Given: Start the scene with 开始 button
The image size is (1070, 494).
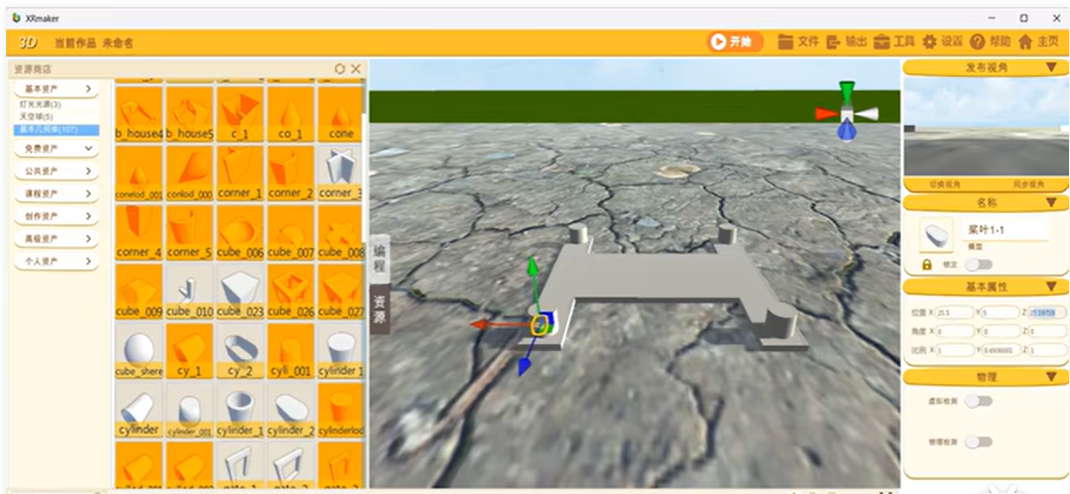Looking at the screenshot, I should pyautogui.click(x=734, y=42).
